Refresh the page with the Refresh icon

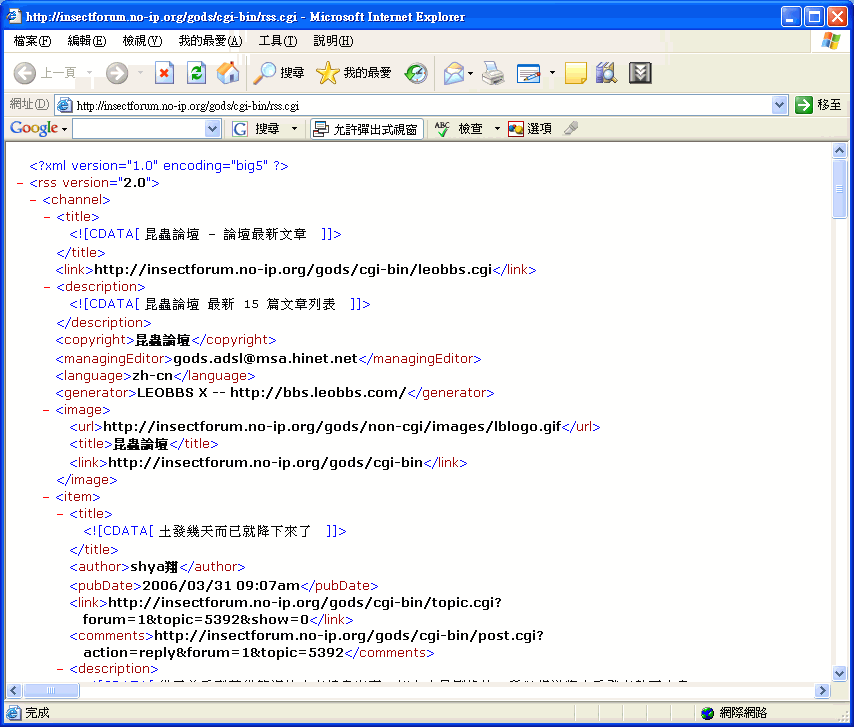(197, 73)
